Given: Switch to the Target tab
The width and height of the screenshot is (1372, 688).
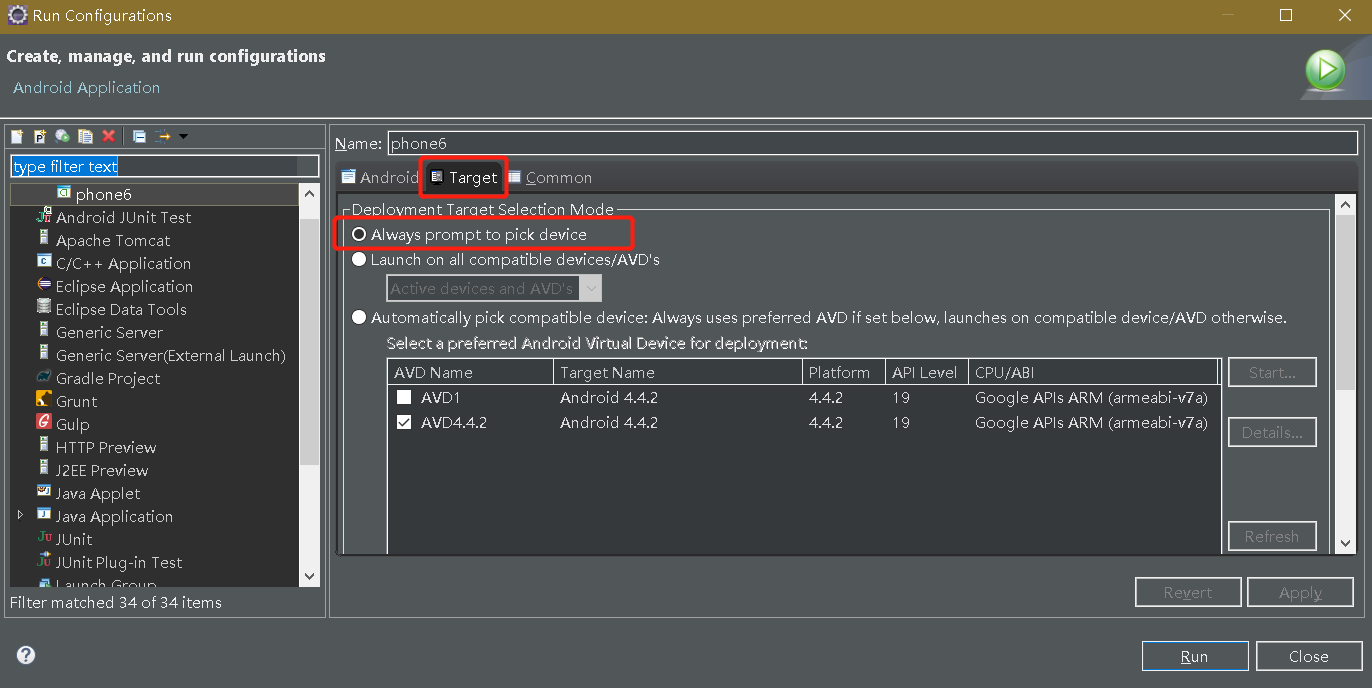Looking at the screenshot, I should click(x=463, y=178).
